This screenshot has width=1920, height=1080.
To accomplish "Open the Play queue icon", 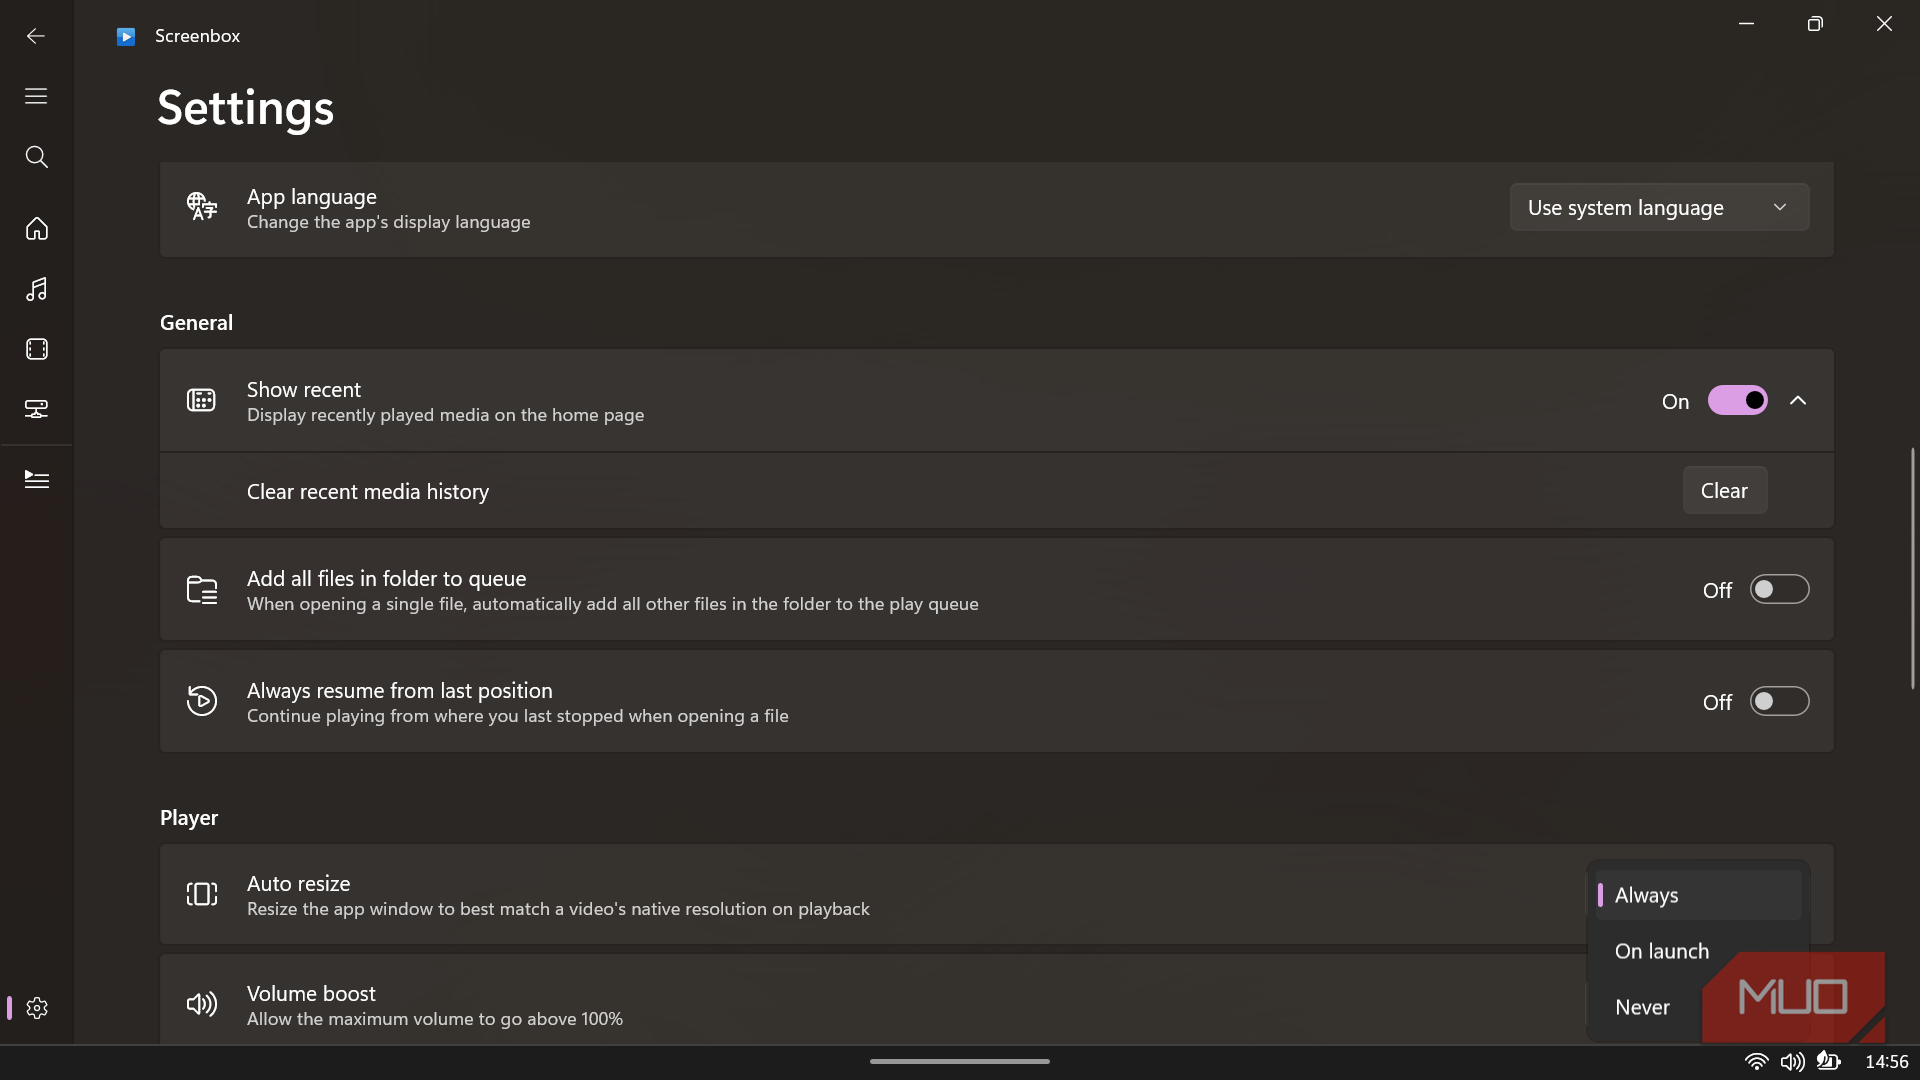I will pyautogui.click(x=36, y=480).
